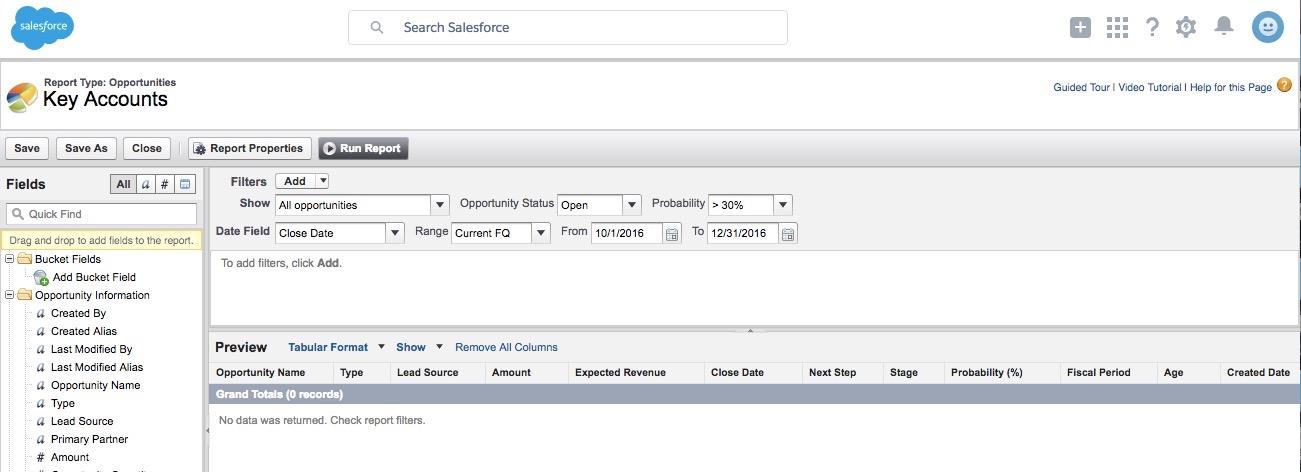
Task: Click the Salesforce cloud logo
Action: pos(43,27)
